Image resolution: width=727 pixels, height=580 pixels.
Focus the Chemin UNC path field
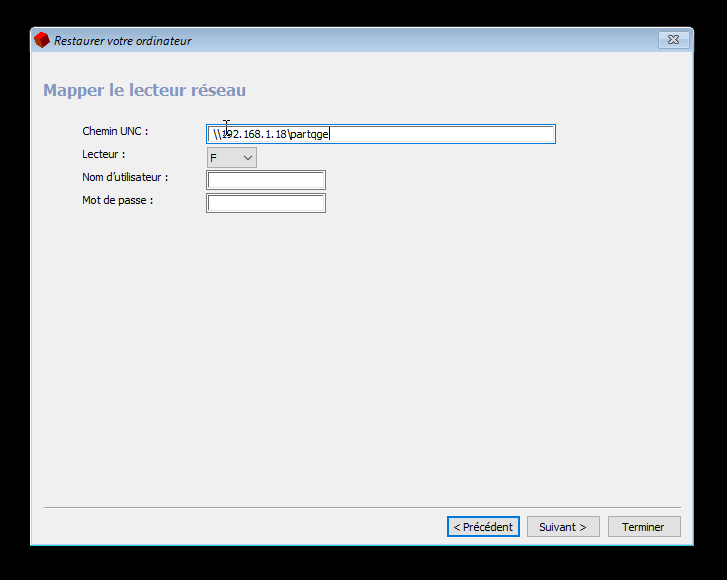(x=380, y=134)
